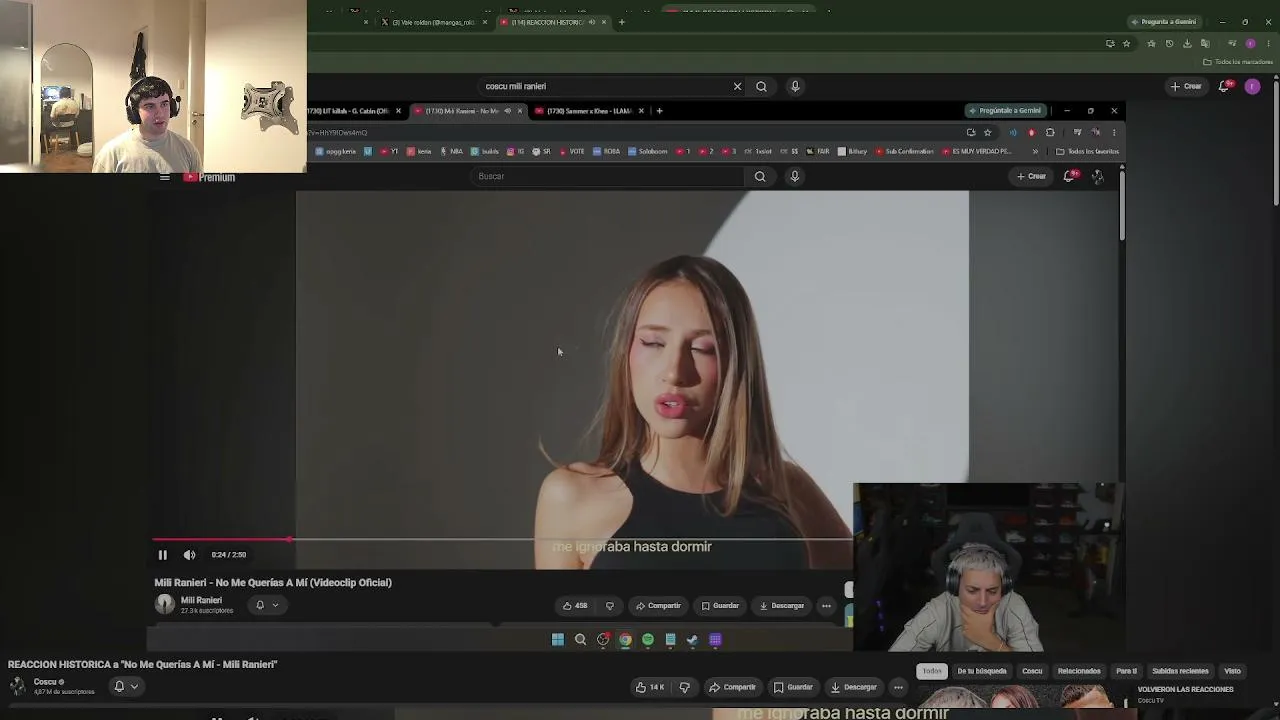Open Coscu channel notification bell dropdown
Screen dimensions: 1280x720
(x=126, y=687)
